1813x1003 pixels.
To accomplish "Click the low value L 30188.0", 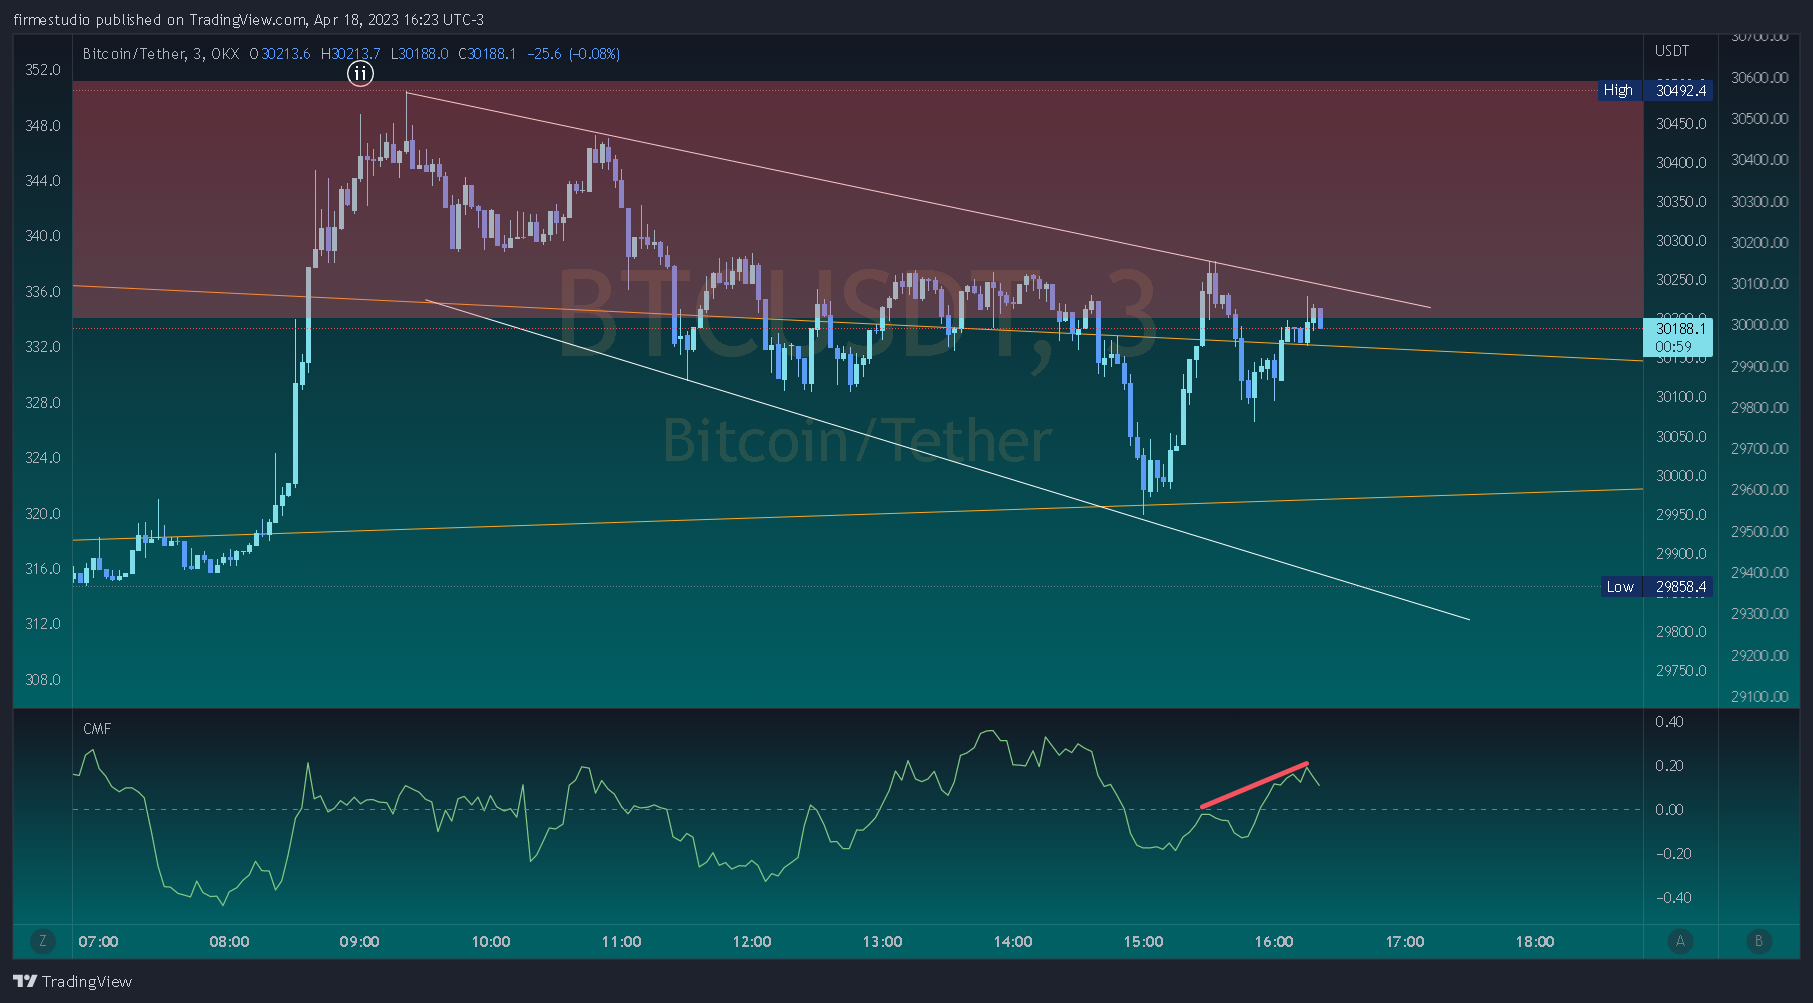I will [x=419, y=54].
